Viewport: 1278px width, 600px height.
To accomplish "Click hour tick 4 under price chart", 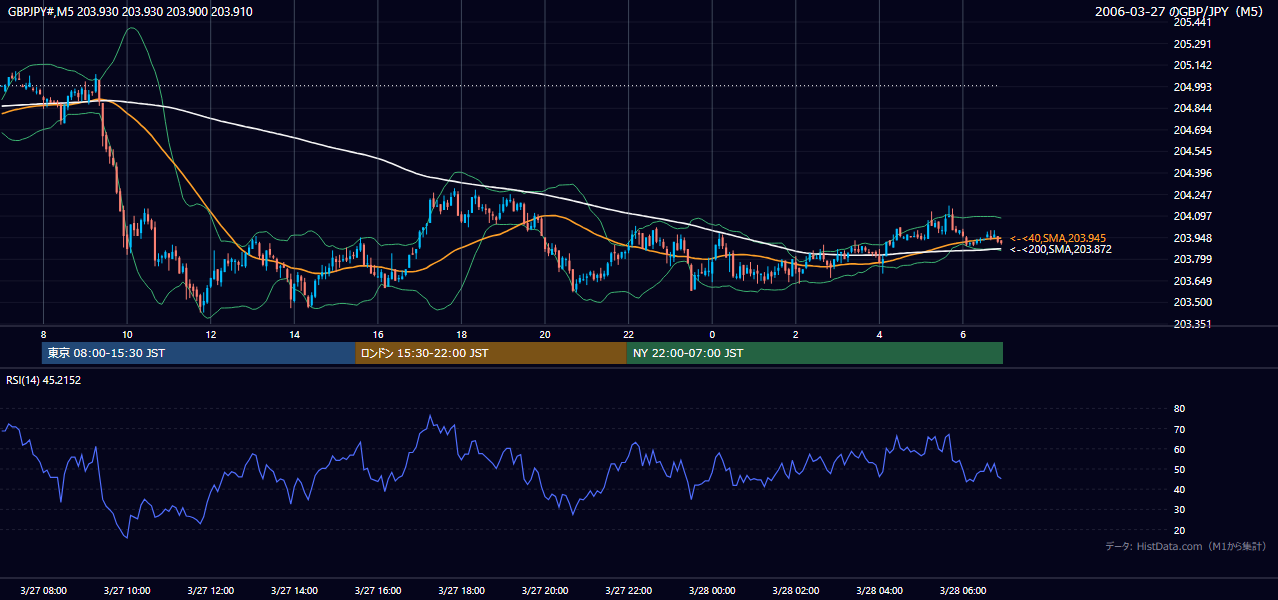I will [879, 333].
